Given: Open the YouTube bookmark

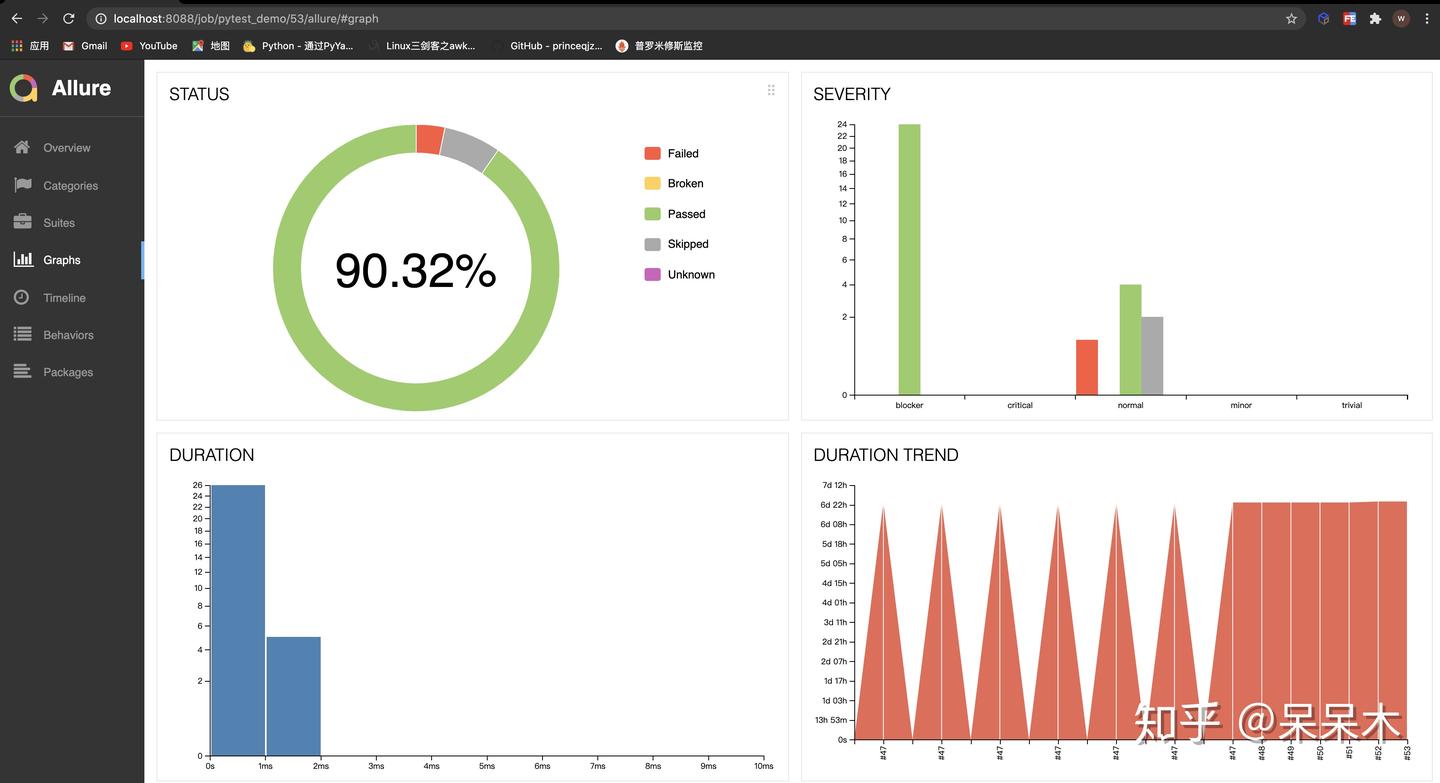Looking at the screenshot, I should tap(149, 45).
